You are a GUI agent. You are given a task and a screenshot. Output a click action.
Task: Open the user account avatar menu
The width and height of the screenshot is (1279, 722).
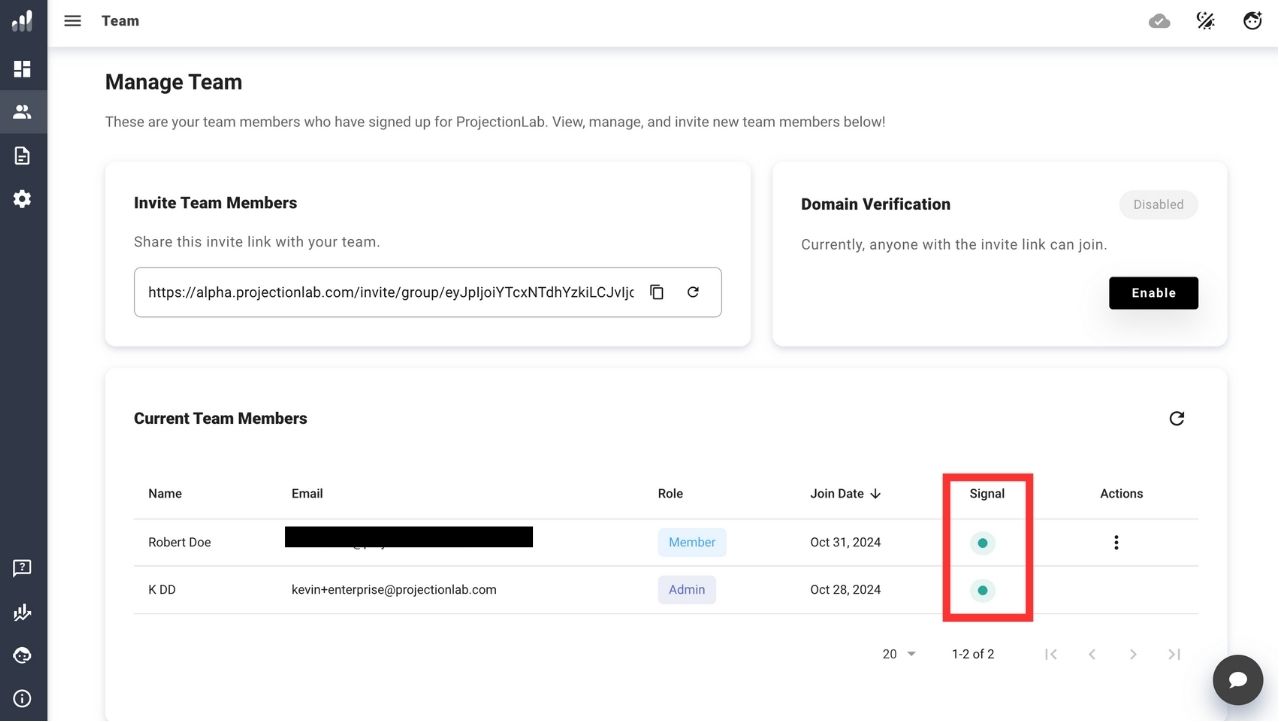tap(1252, 21)
